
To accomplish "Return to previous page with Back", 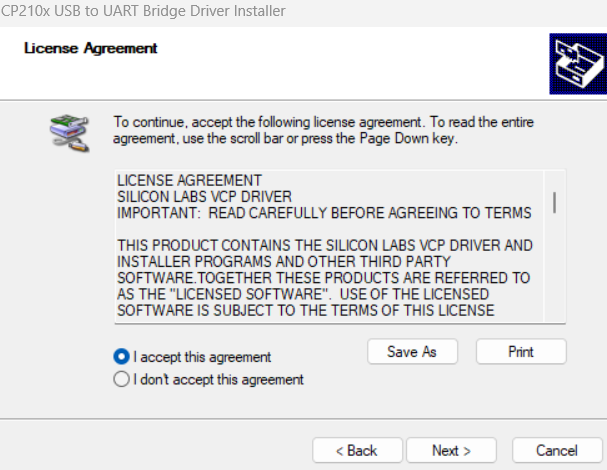I will 357,450.
